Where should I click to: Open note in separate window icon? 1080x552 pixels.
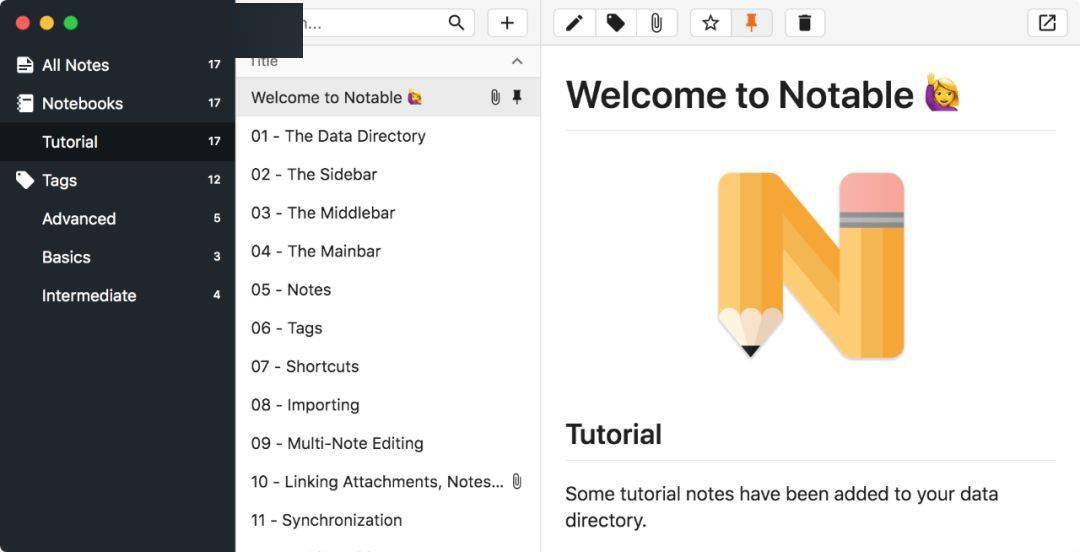point(1047,23)
